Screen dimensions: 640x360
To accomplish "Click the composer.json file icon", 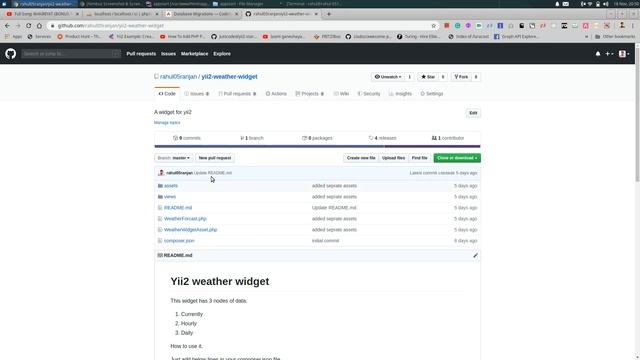I will click(160, 241).
